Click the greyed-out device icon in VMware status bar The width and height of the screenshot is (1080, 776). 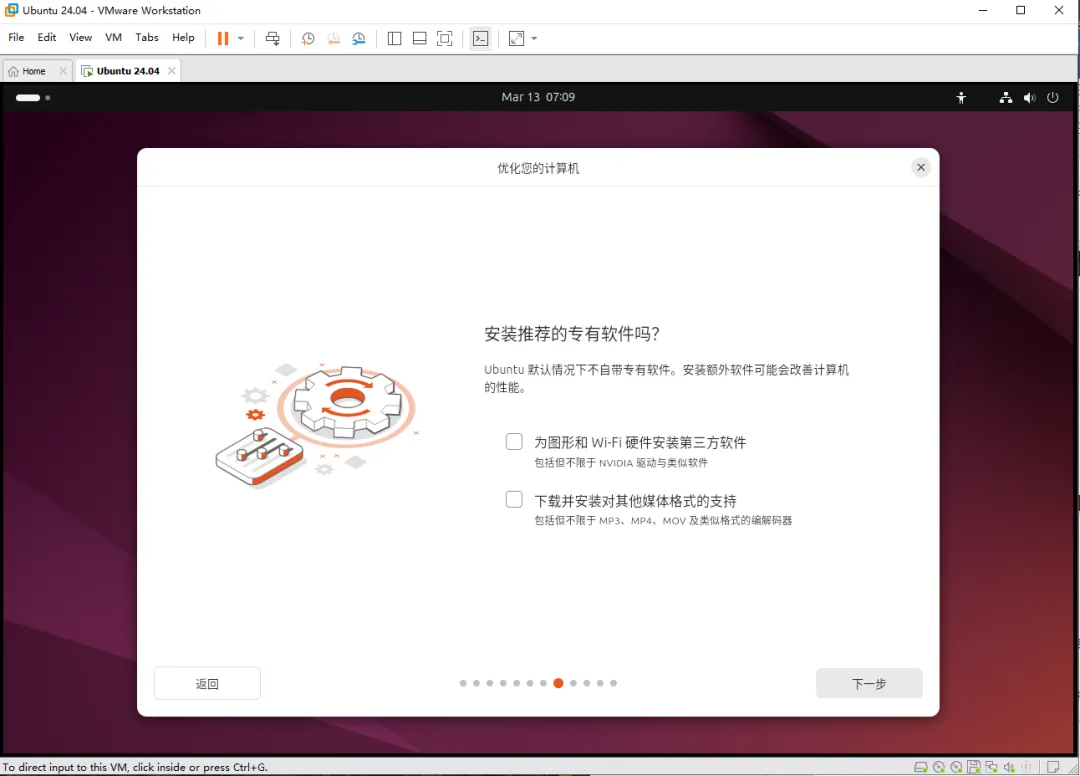coord(1026,767)
